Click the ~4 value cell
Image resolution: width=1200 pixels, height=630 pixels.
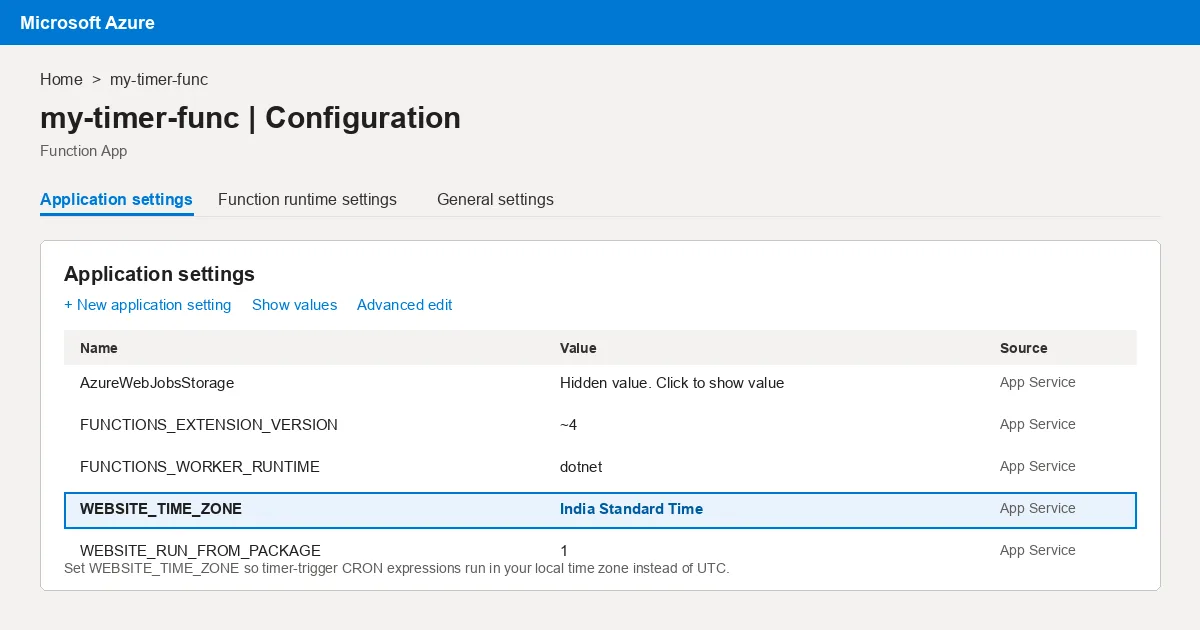(568, 425)
